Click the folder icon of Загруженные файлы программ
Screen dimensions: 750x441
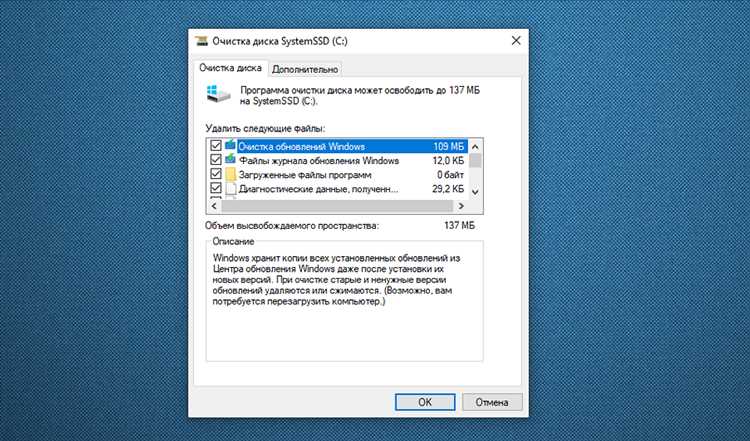(x=231, y=174)
